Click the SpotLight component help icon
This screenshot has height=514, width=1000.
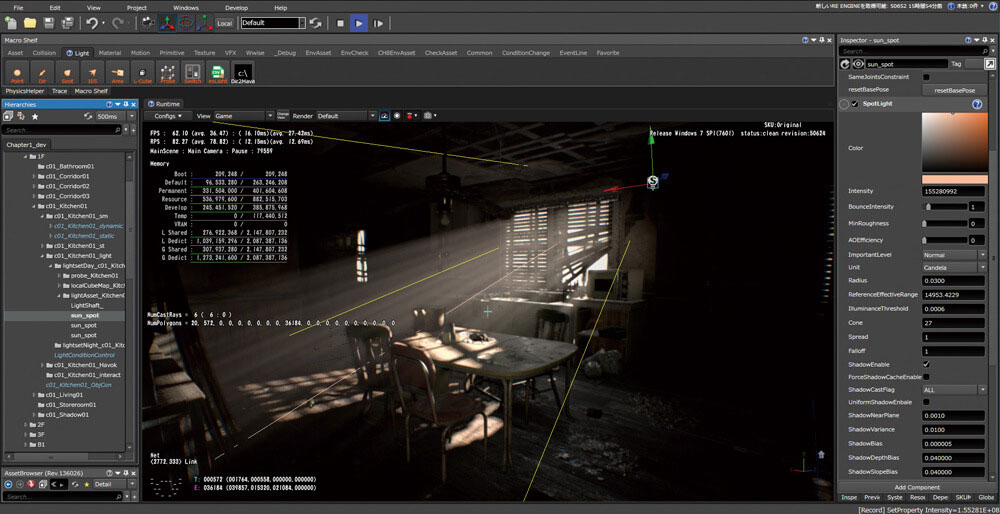[x=976, y=104]
